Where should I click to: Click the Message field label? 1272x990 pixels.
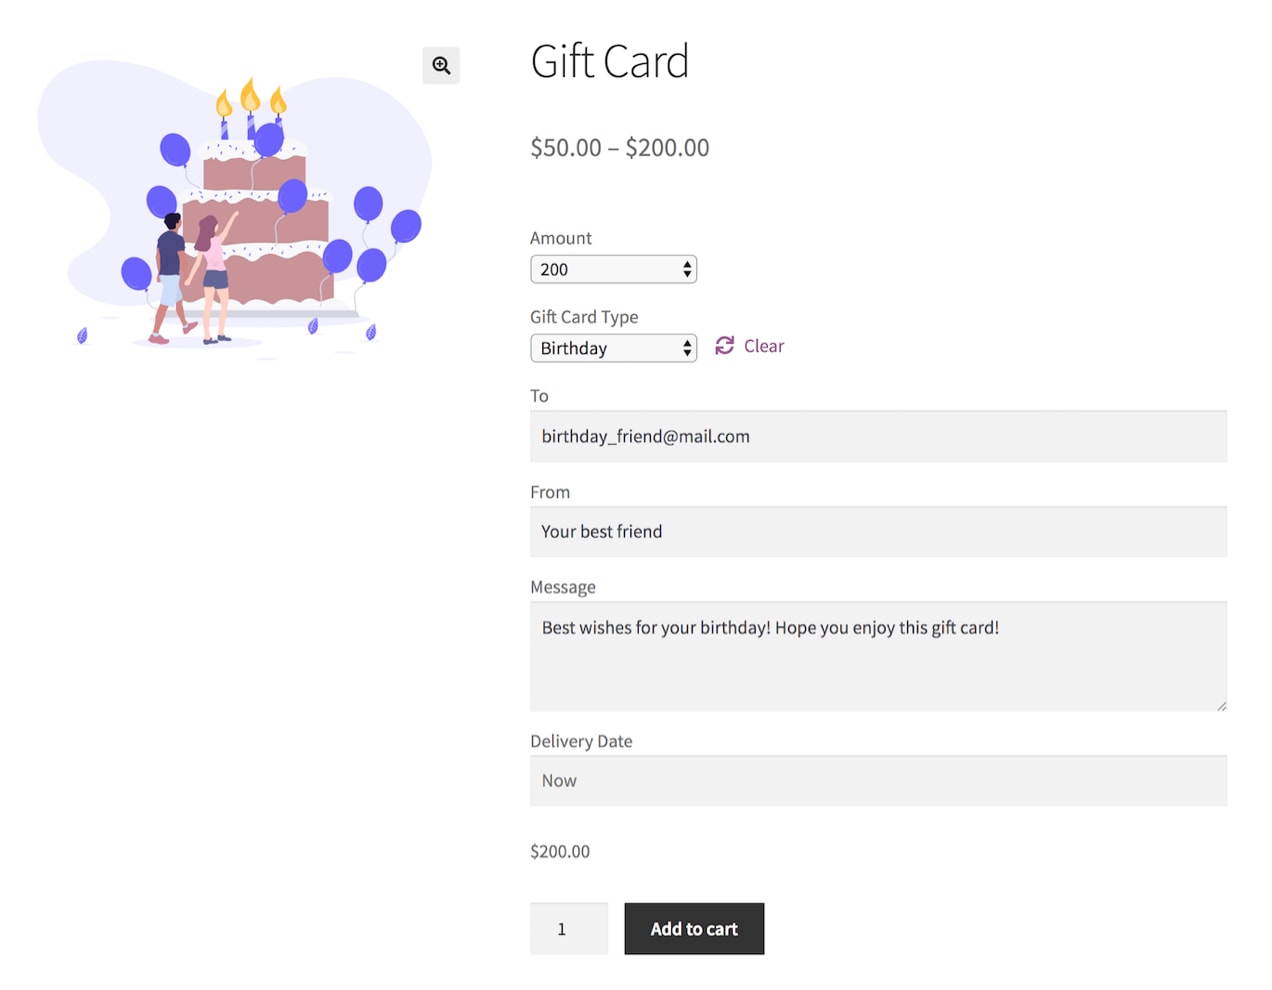coord(563,587)
